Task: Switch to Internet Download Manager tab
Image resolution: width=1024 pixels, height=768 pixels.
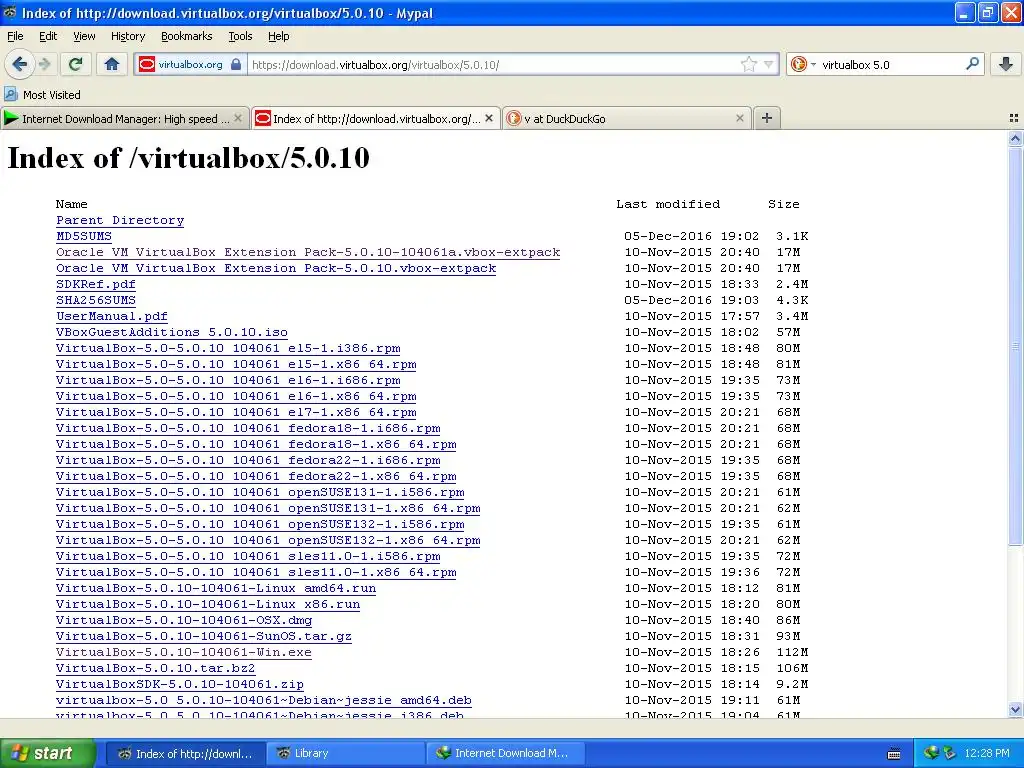Action: (125, 118)
